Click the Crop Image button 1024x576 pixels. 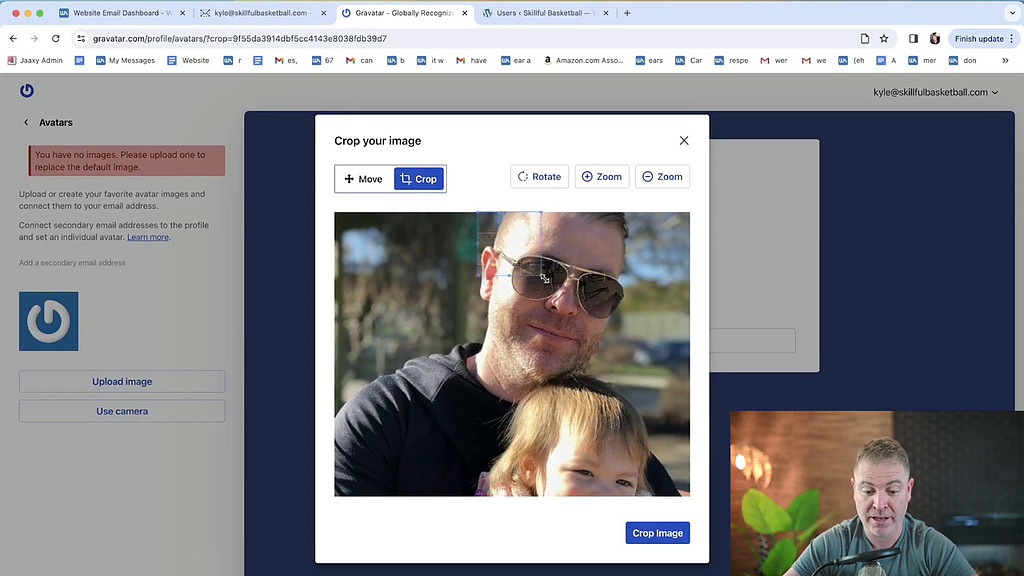[657, 532]
